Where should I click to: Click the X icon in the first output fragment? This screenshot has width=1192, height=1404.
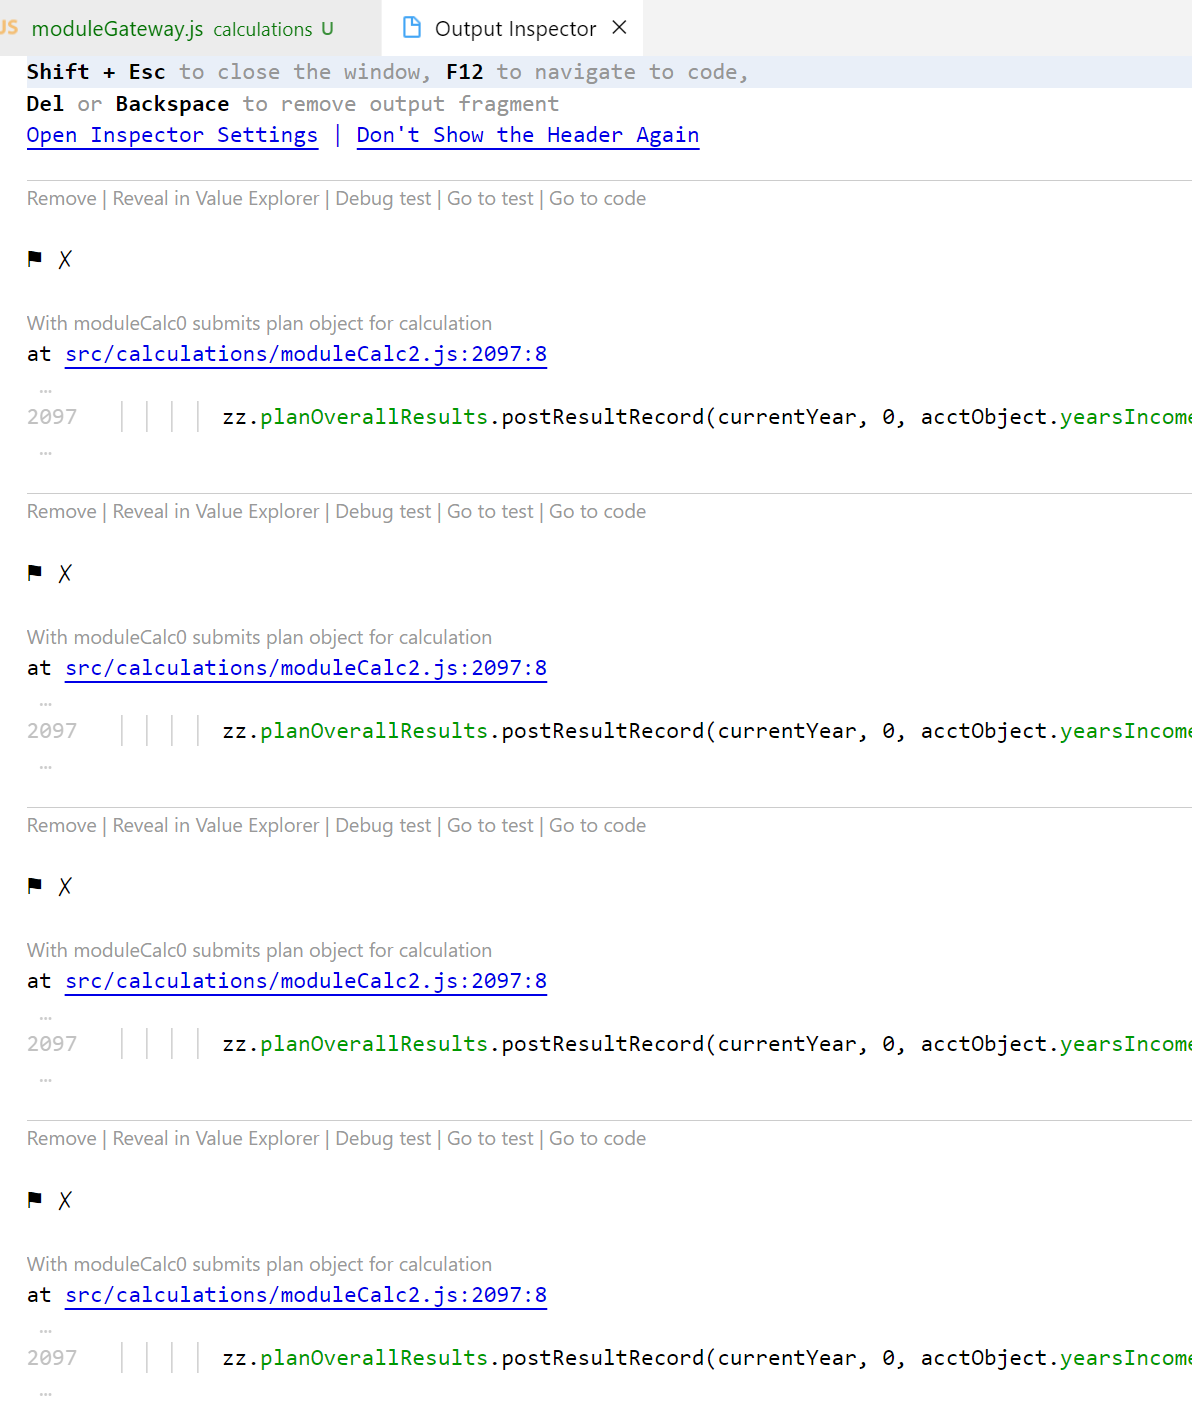[x=66, y=259]
